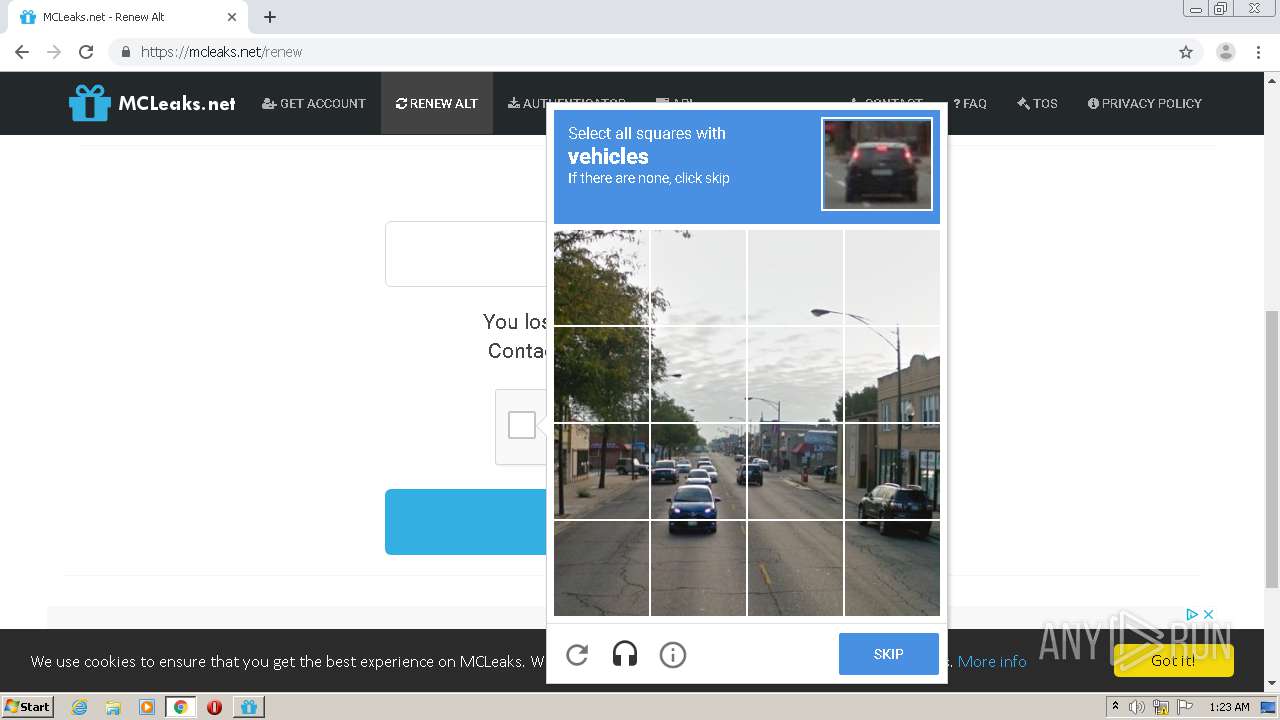The height and width of the screenshot is (720, 1280).
Task: Open the PRIVACY POLICY page
Action: [1145, 103]
